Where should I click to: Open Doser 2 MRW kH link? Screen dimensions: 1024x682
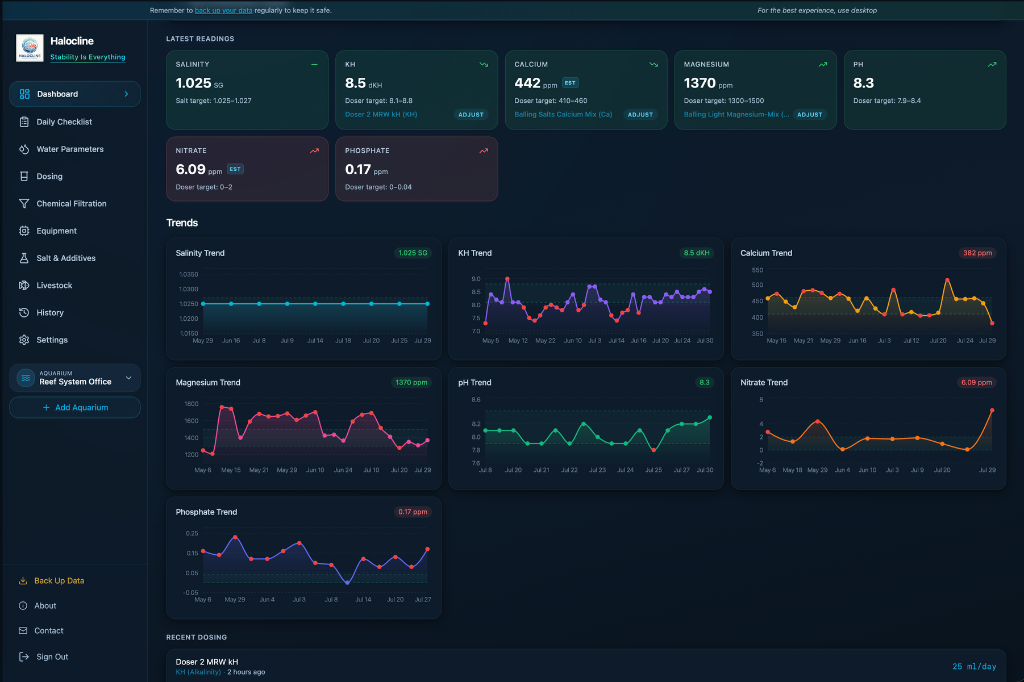point(381,114)
